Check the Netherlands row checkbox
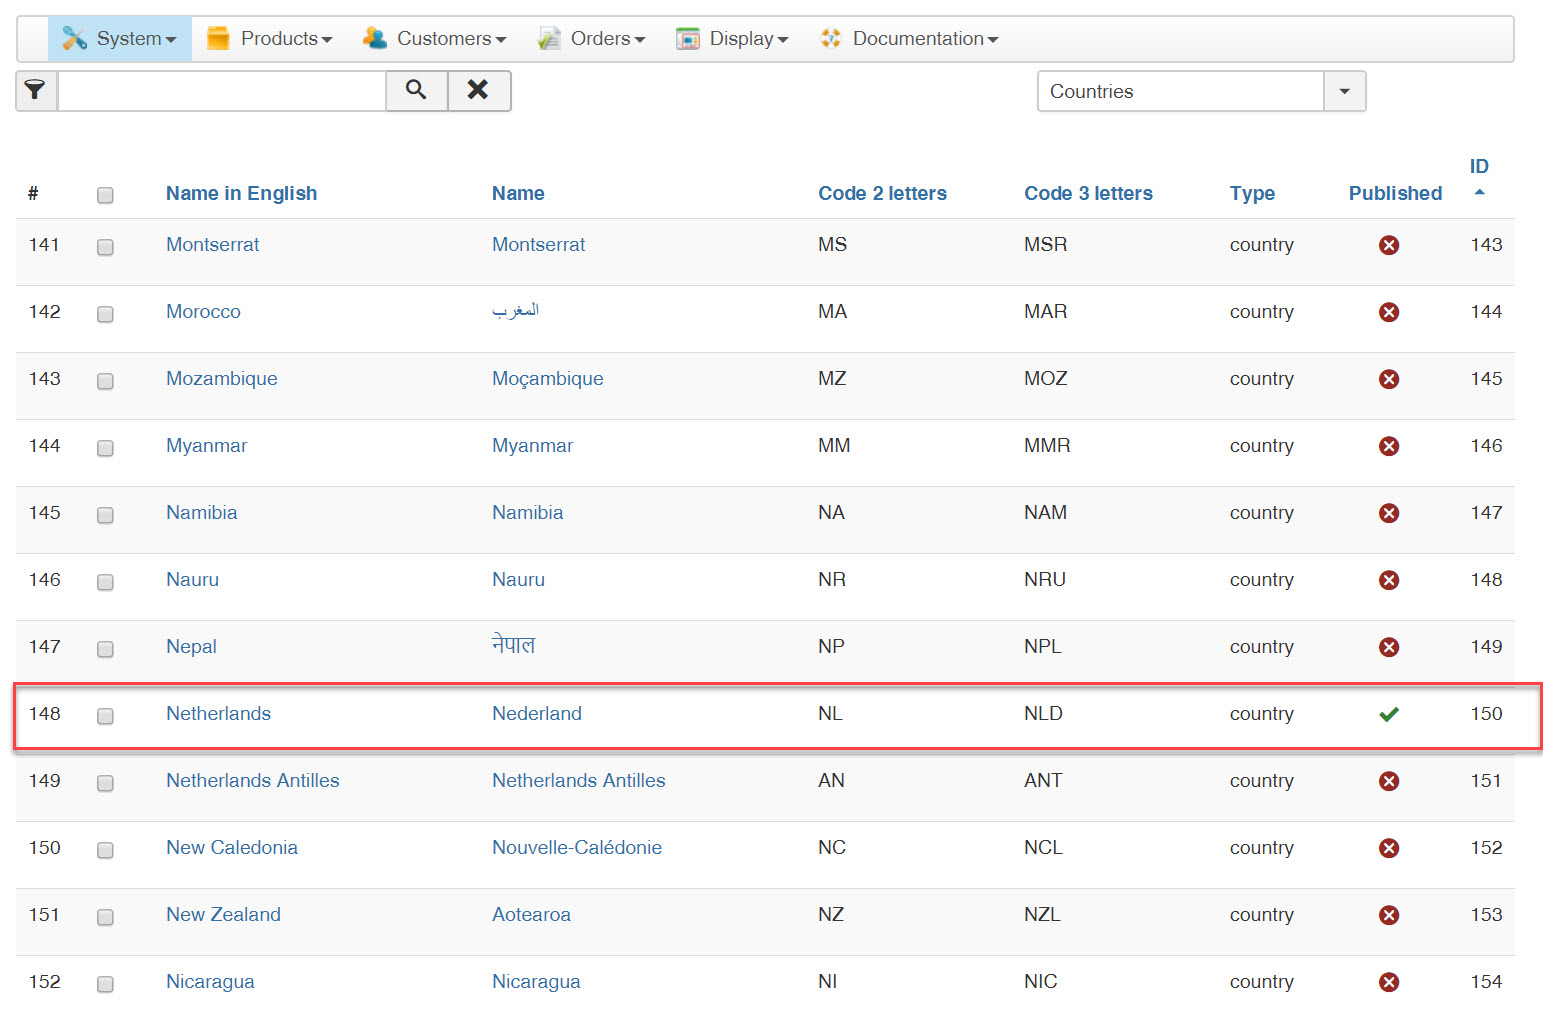 [x=105, y=716]
